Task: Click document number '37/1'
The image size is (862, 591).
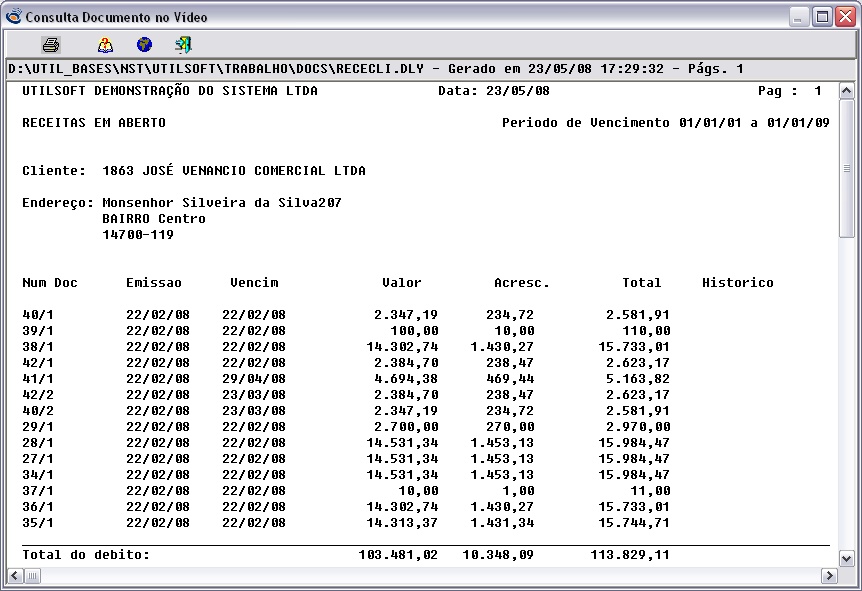Action: point(38,490)
